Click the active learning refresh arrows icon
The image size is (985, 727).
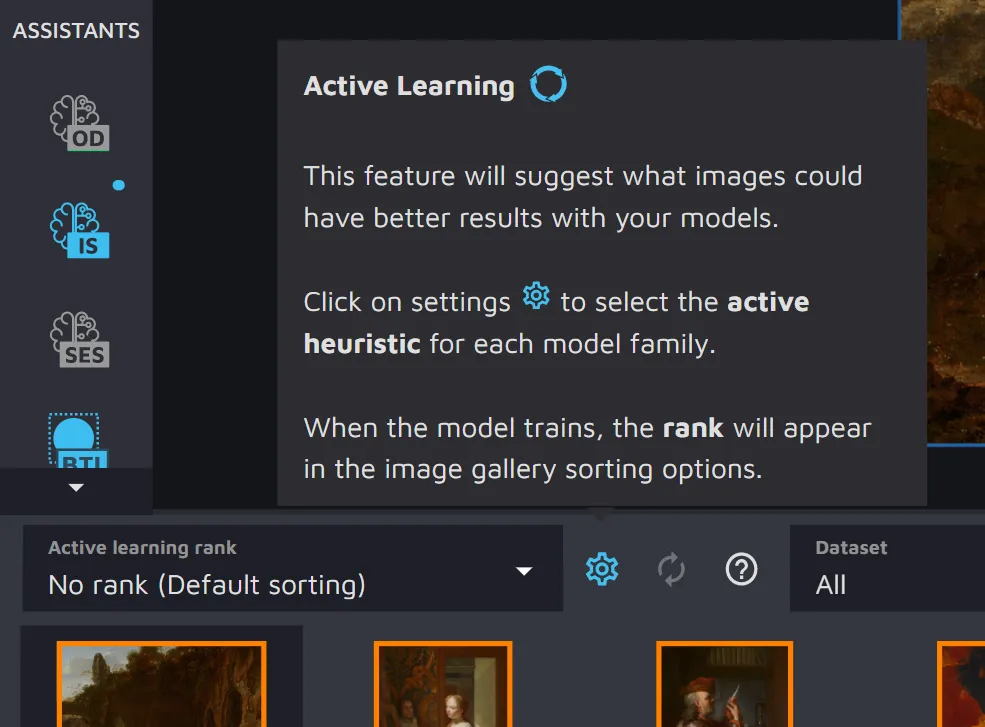(x=671, y=569)
